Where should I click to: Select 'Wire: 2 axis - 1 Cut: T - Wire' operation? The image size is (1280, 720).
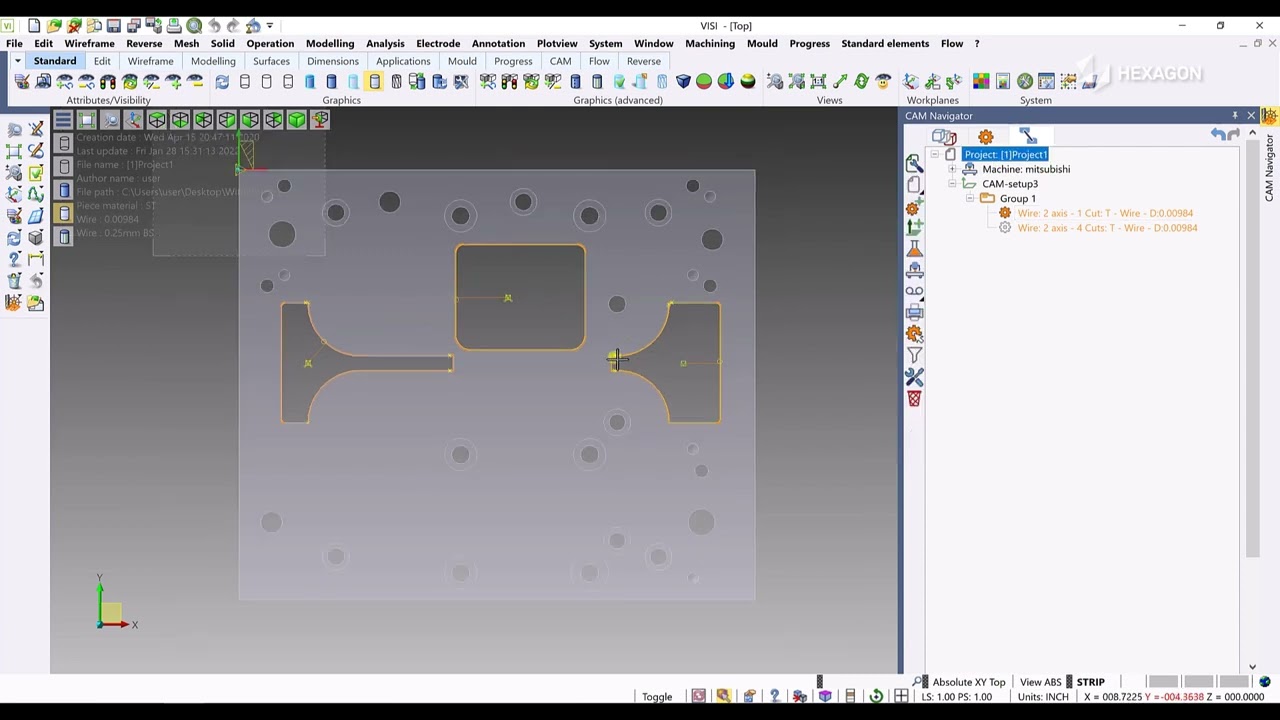pyautogui.click(x=1105, y=213)
